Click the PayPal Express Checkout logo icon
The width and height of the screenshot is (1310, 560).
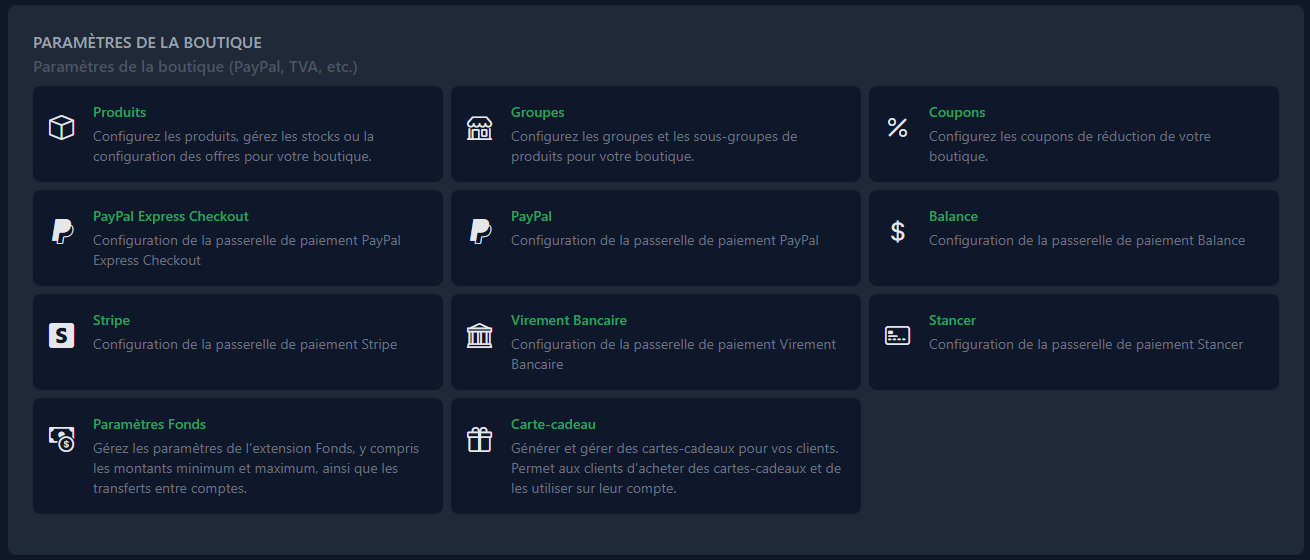[x=62, y=232]
